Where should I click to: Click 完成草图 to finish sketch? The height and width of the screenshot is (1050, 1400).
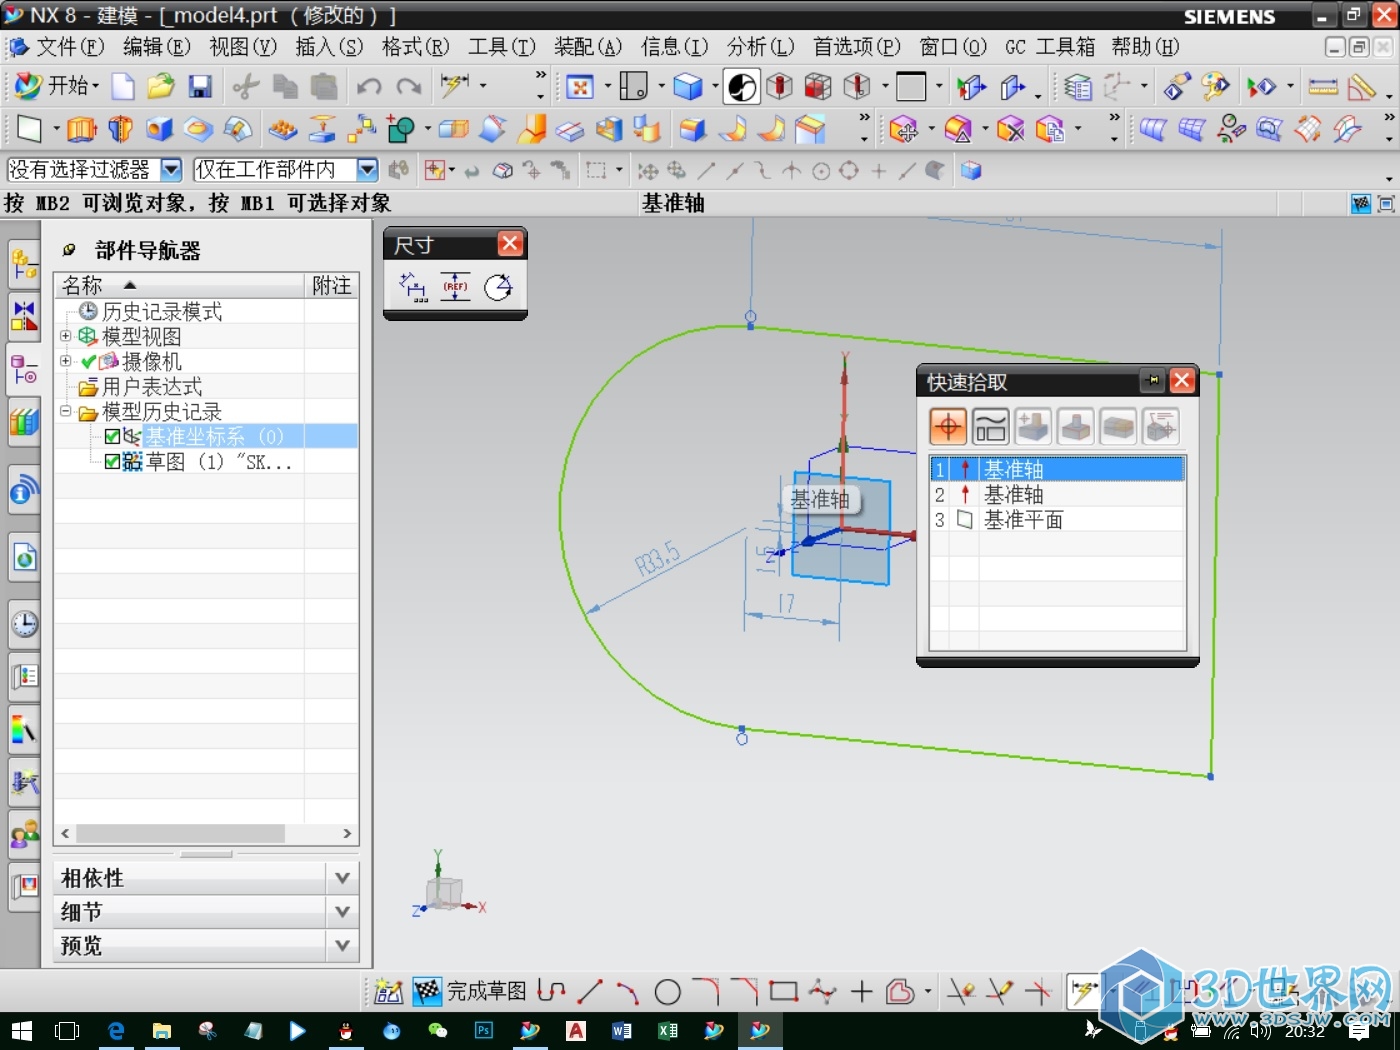[470, 991]
